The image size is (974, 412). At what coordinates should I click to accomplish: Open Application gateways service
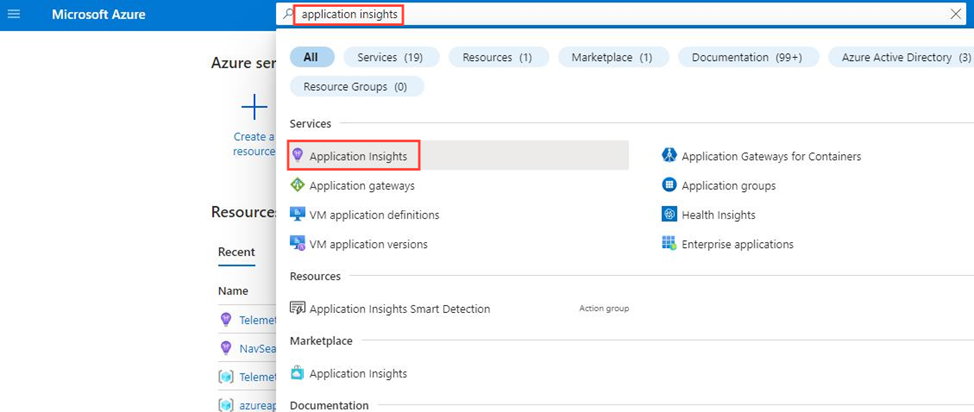click(362, 186)
